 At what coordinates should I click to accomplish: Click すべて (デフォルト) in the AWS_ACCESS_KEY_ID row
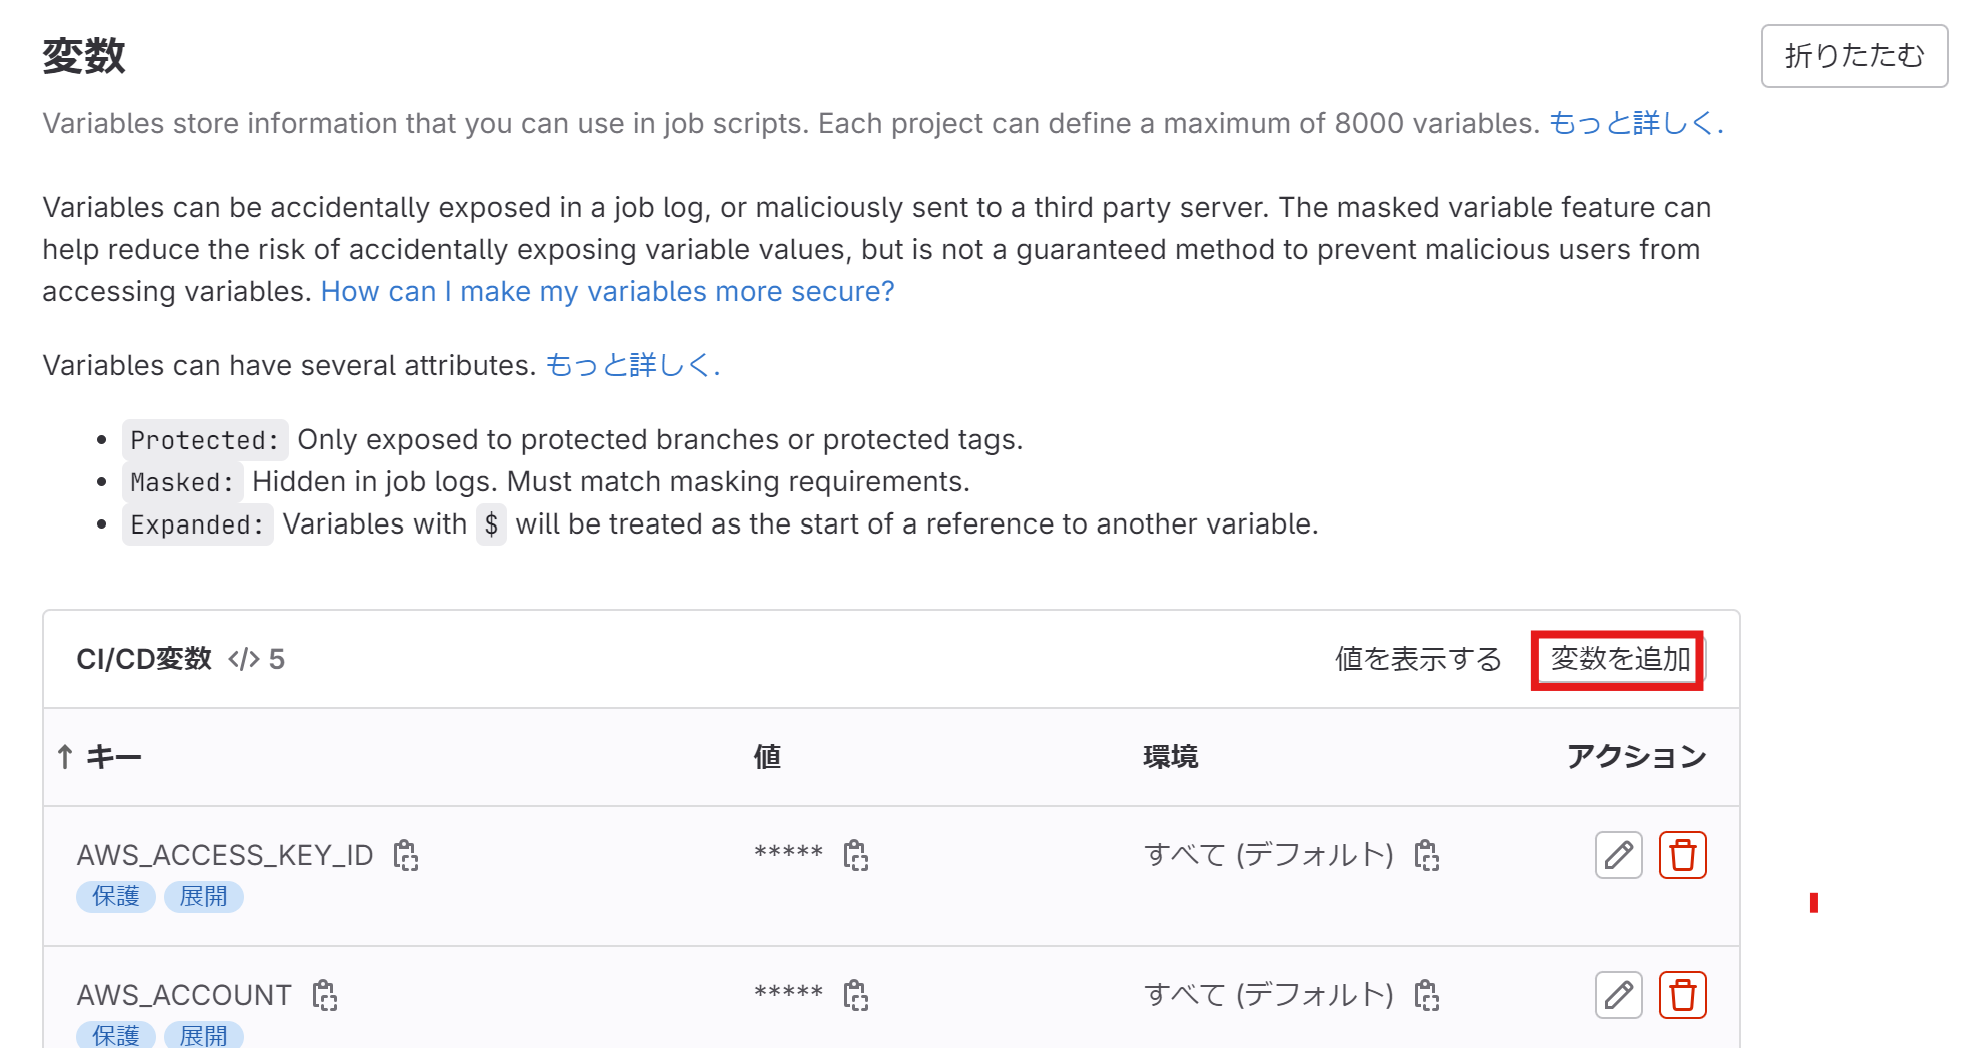[1269, 855]
